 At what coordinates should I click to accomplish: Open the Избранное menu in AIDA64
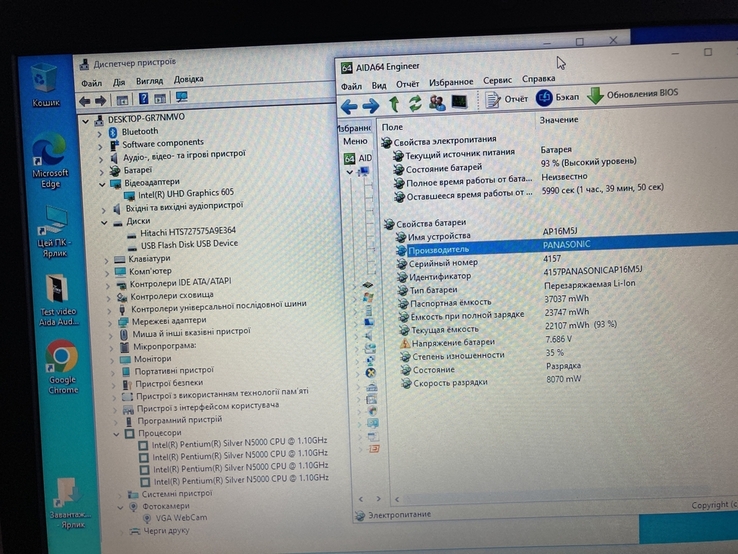point(451,82)
